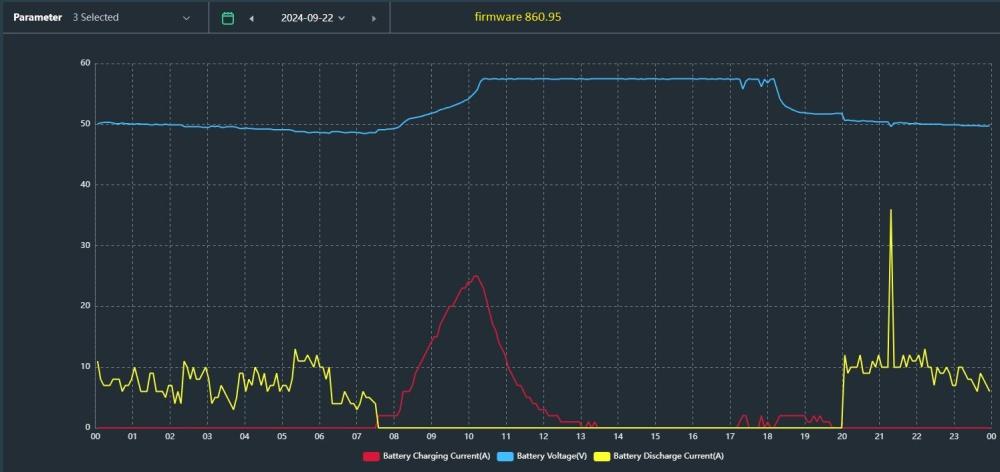This screenshot has height=472, width=1000.
Task: Click the blue Battery Voltage legend swatch
Action: (505, 456)
